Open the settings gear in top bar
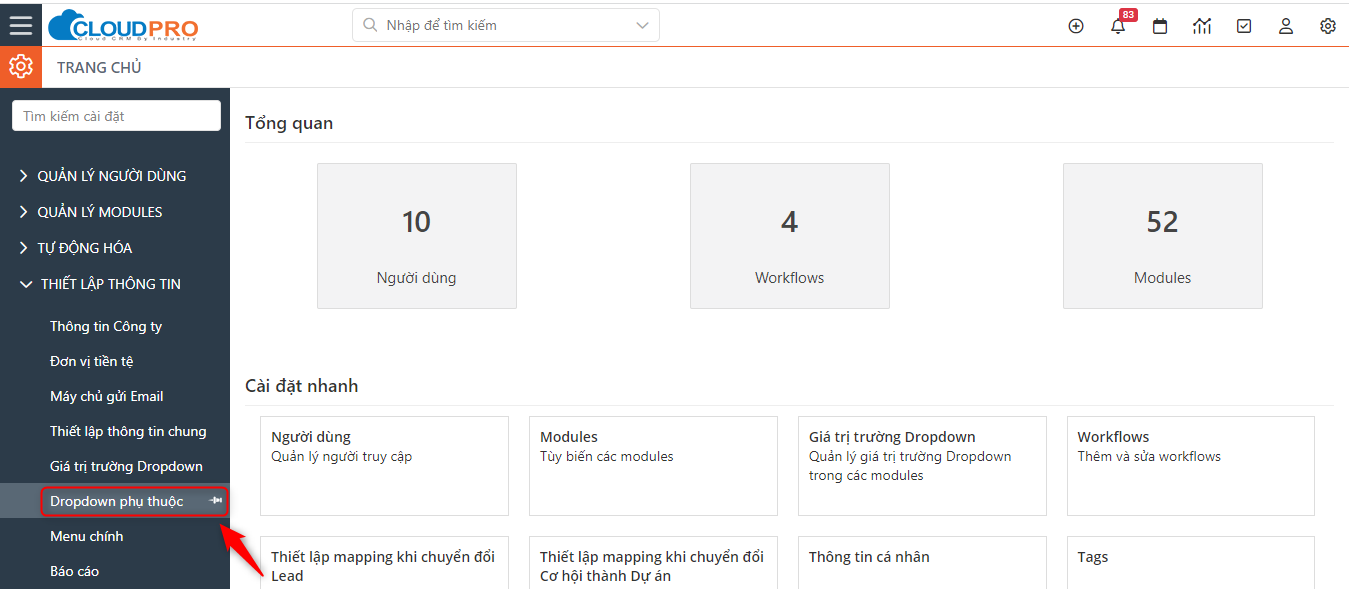Image resolution: width=1349 pixels, height=589 pixels. tap(1328, 26)
